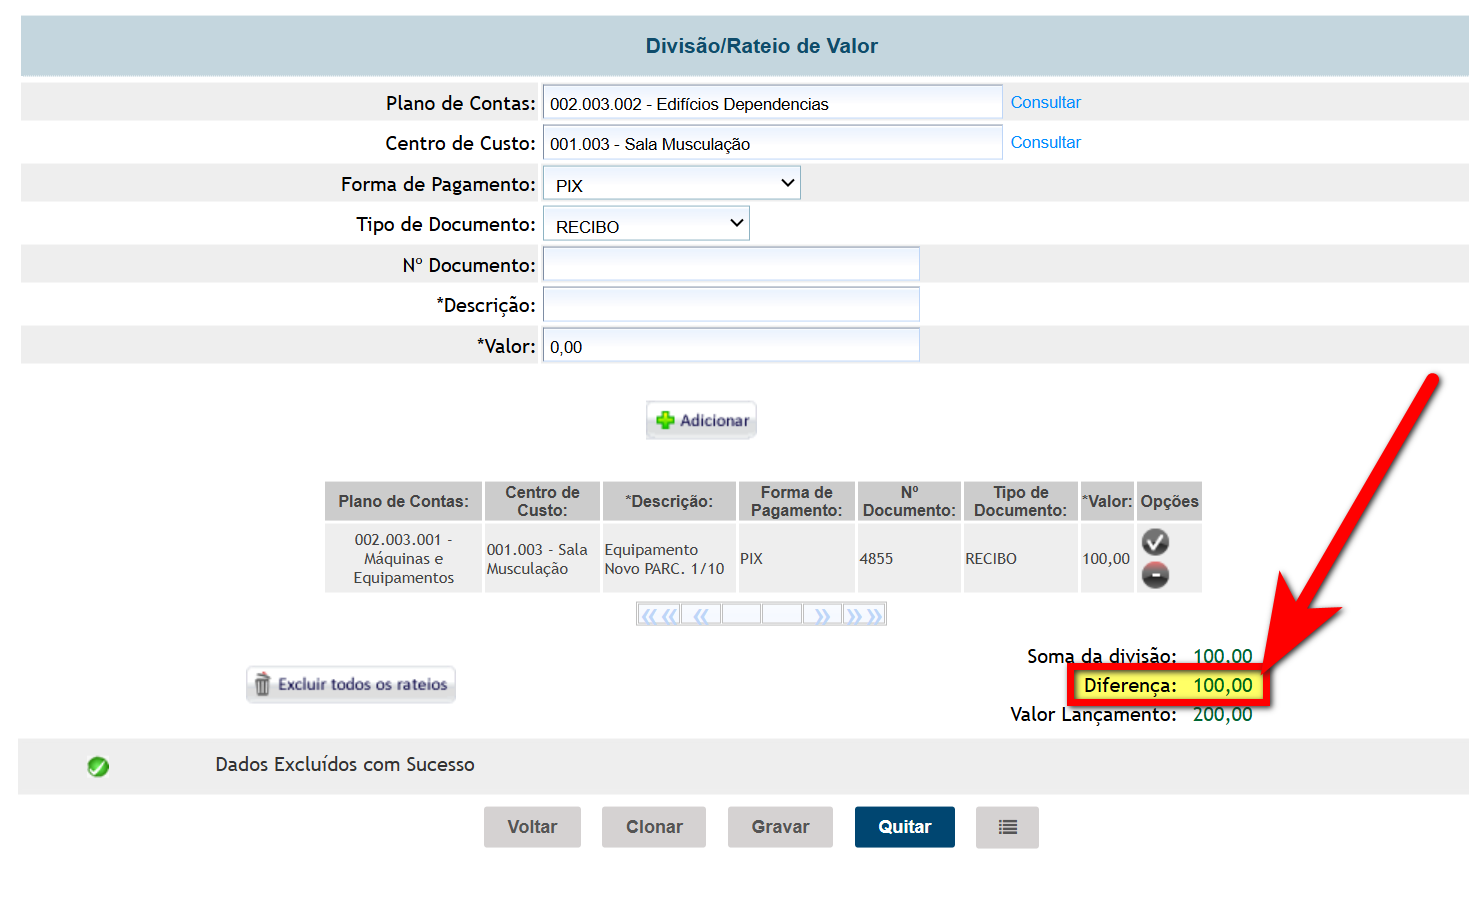Viewport: 1469px width, 897px height.
Task: Select the Valor field showing 0,00
Action: click(730, 346)
